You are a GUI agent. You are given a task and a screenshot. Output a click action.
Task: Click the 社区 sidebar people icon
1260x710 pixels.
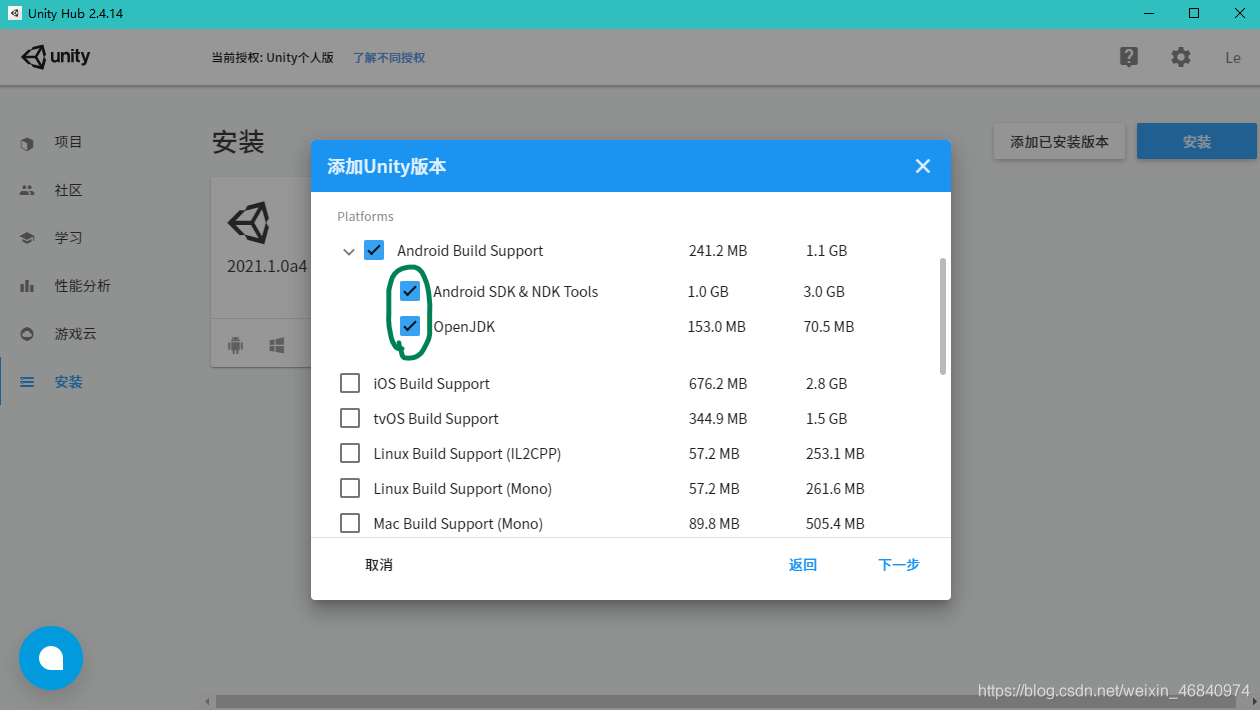27,190
